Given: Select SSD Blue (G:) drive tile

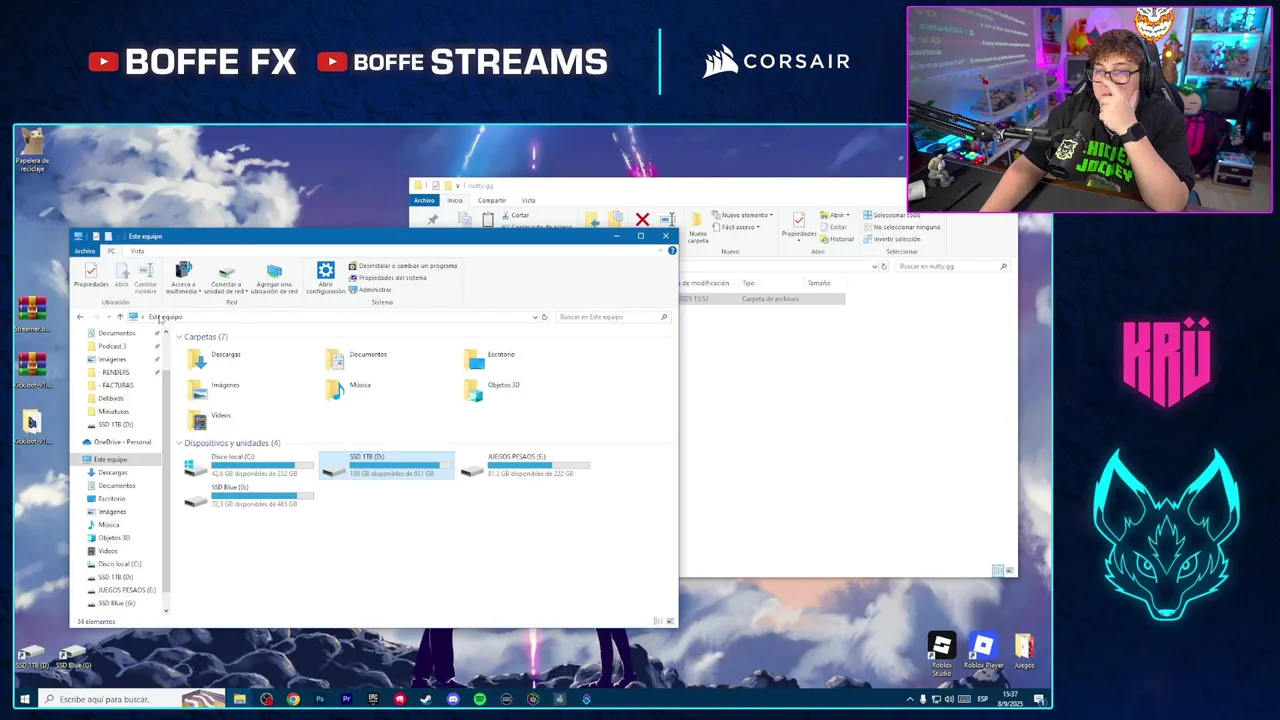Looking at the screenshot, I should (x=248, y=496).
